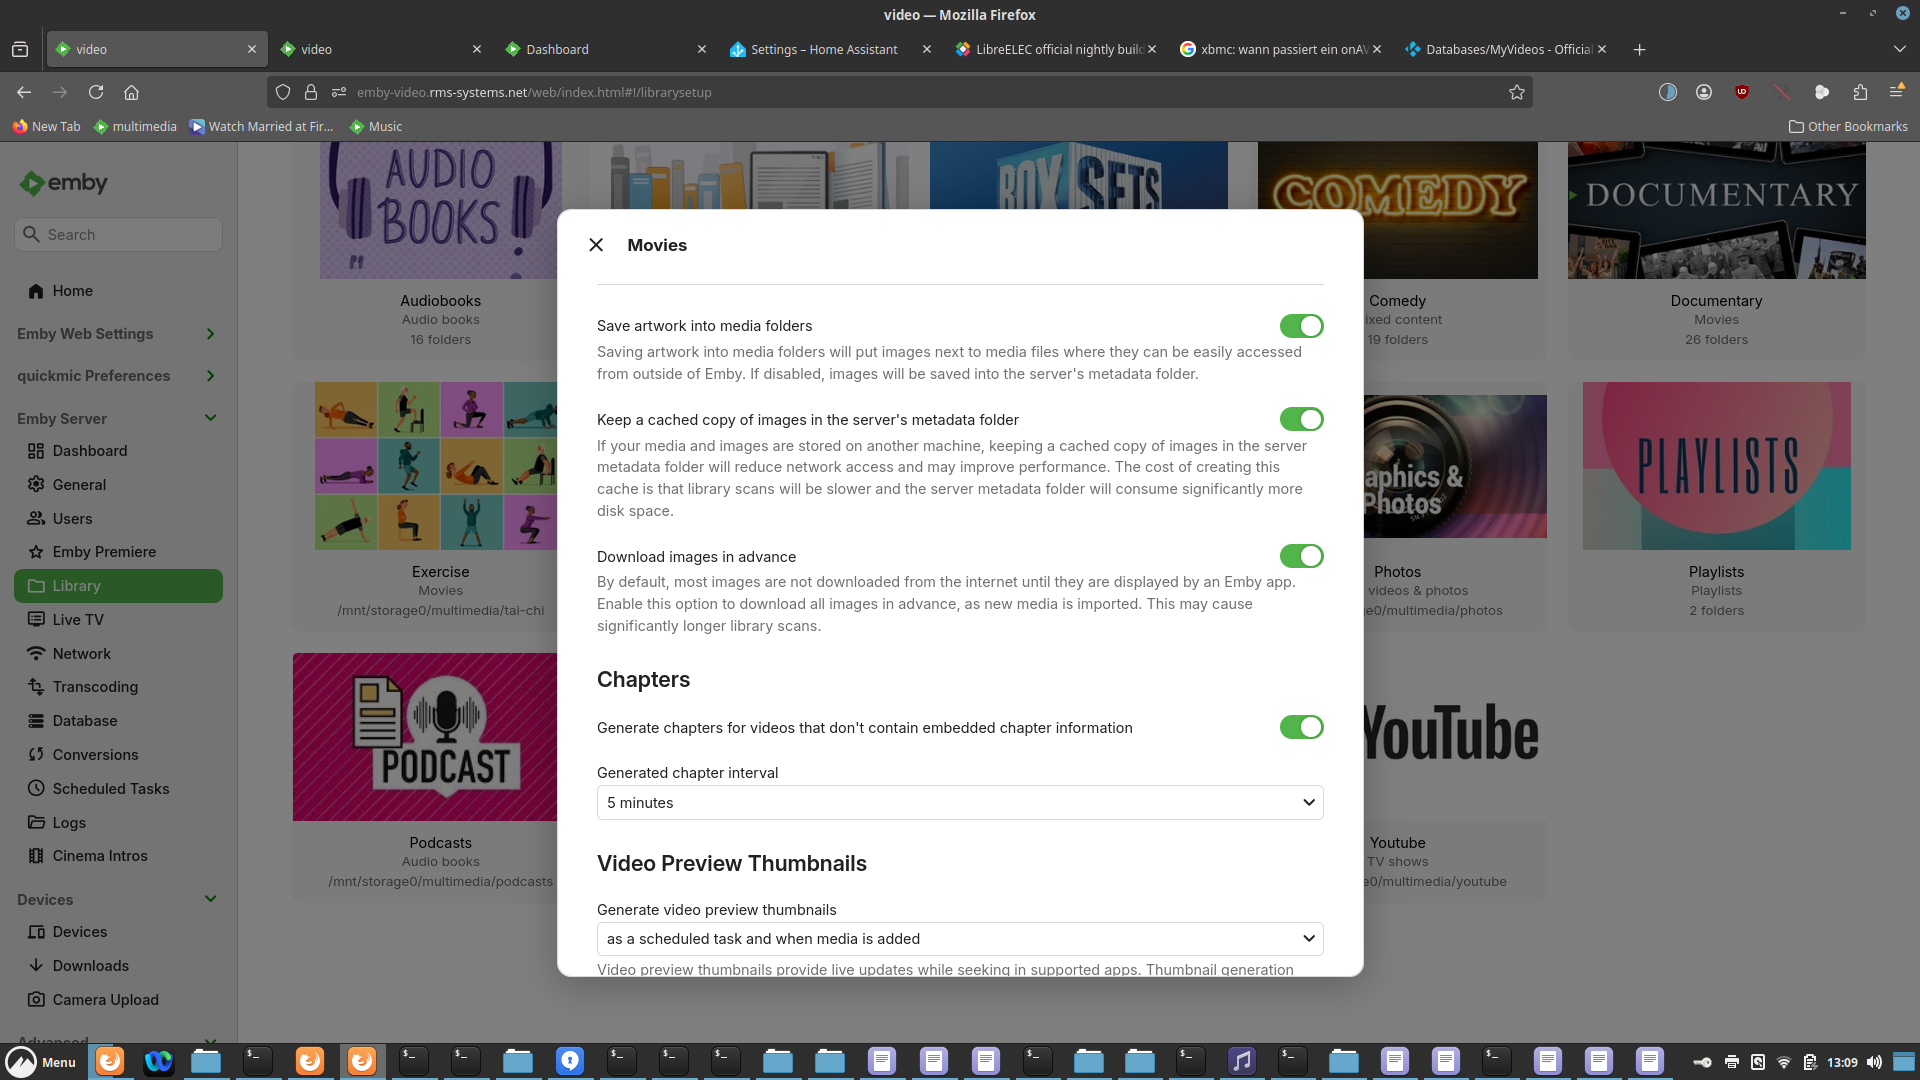Open Cinema Intros in sidebar
The image size is (1920, 1080).
[99, 856]
